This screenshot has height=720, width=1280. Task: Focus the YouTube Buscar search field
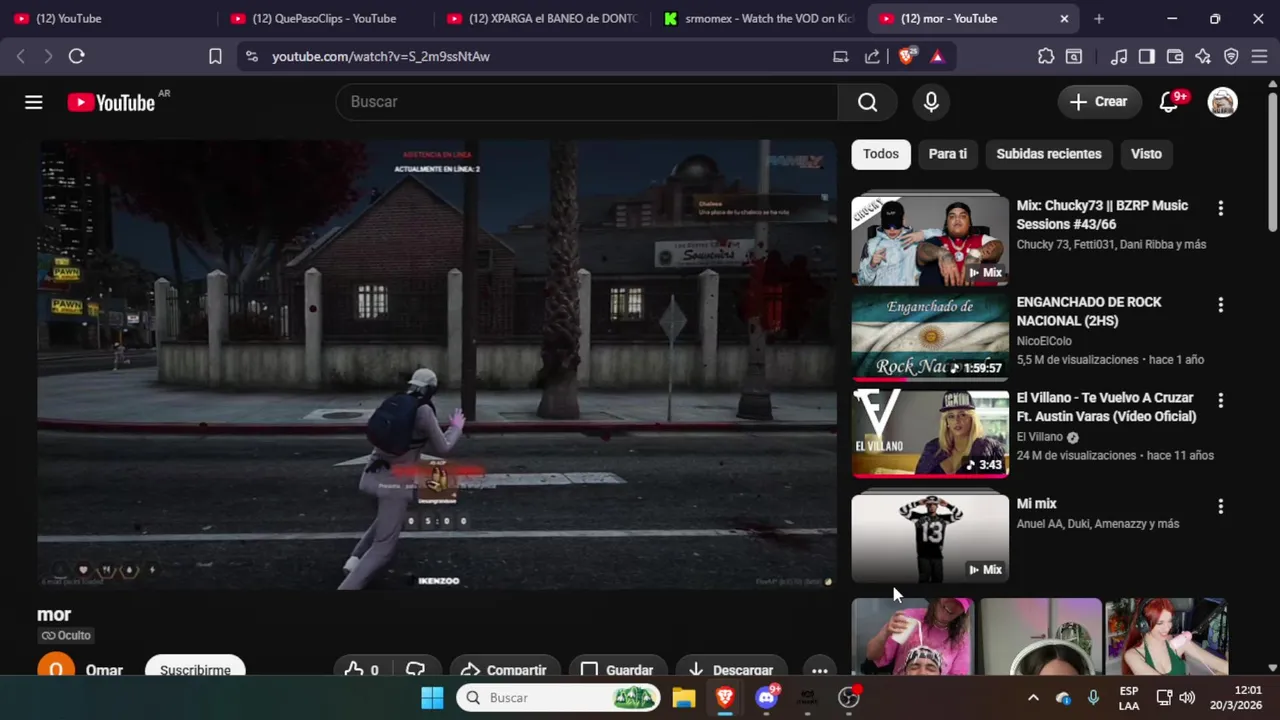point(587,102)
